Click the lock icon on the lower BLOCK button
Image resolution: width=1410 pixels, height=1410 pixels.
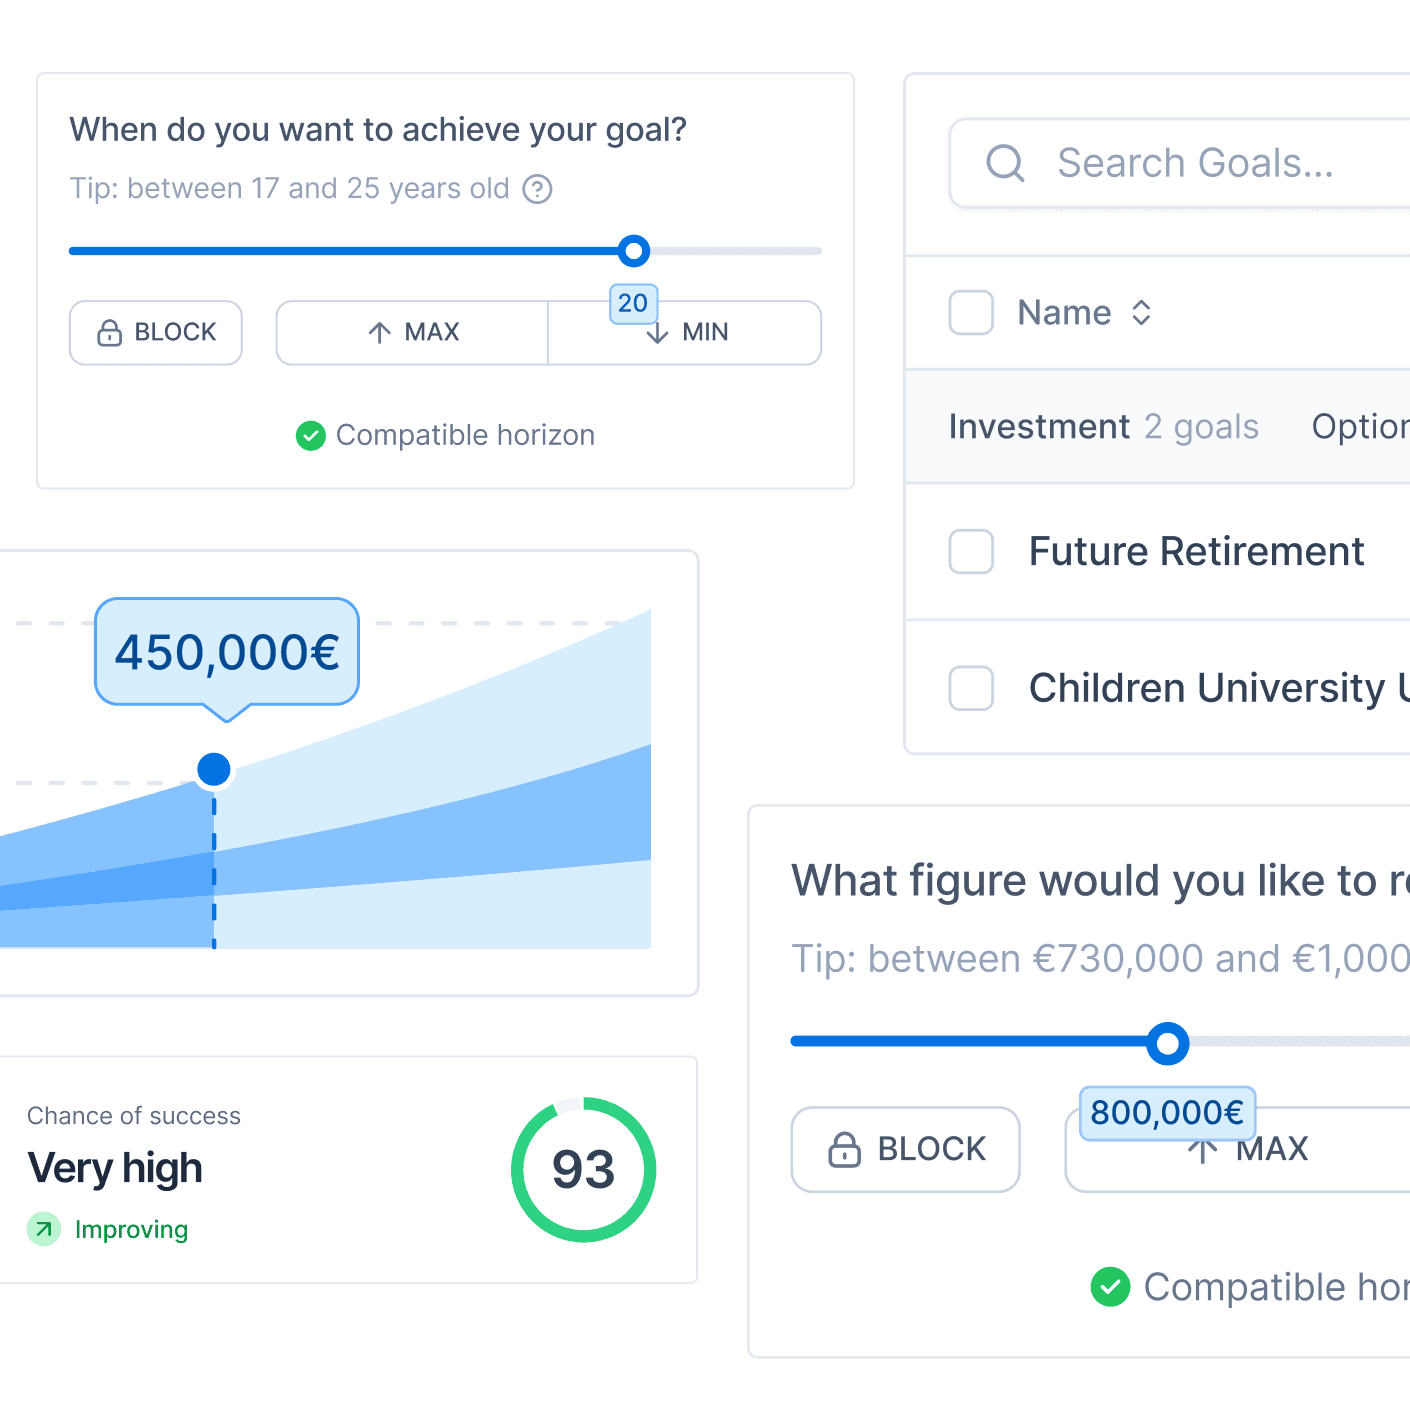[847, 1149]
